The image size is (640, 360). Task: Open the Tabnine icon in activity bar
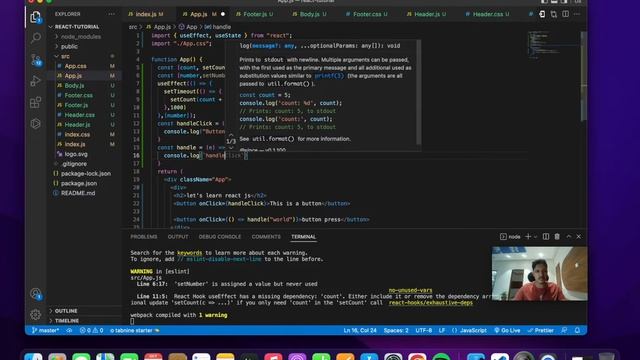point(36,123)
